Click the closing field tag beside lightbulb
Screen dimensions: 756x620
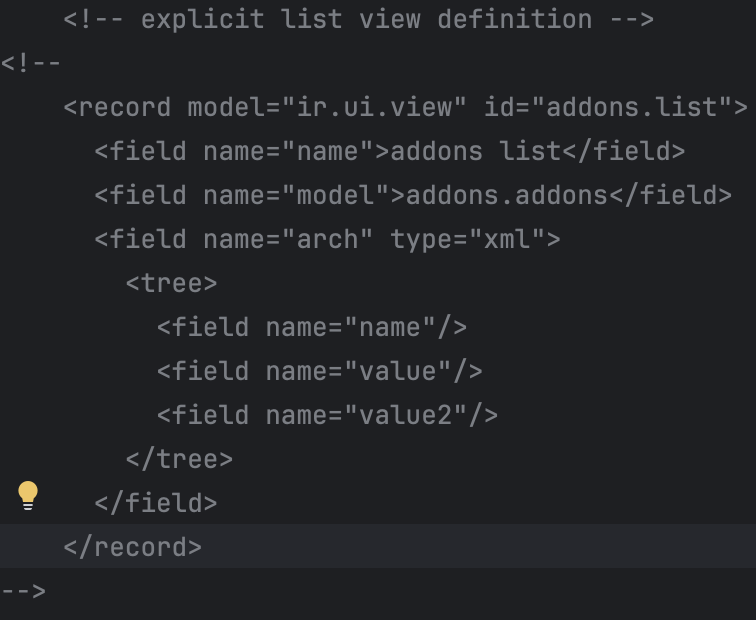[156, 503]
